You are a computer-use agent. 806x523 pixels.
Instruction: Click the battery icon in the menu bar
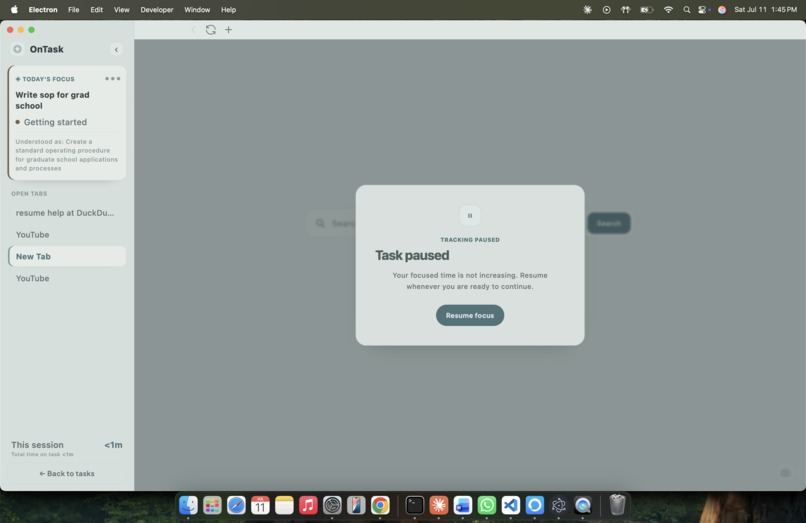pos(646,10)
